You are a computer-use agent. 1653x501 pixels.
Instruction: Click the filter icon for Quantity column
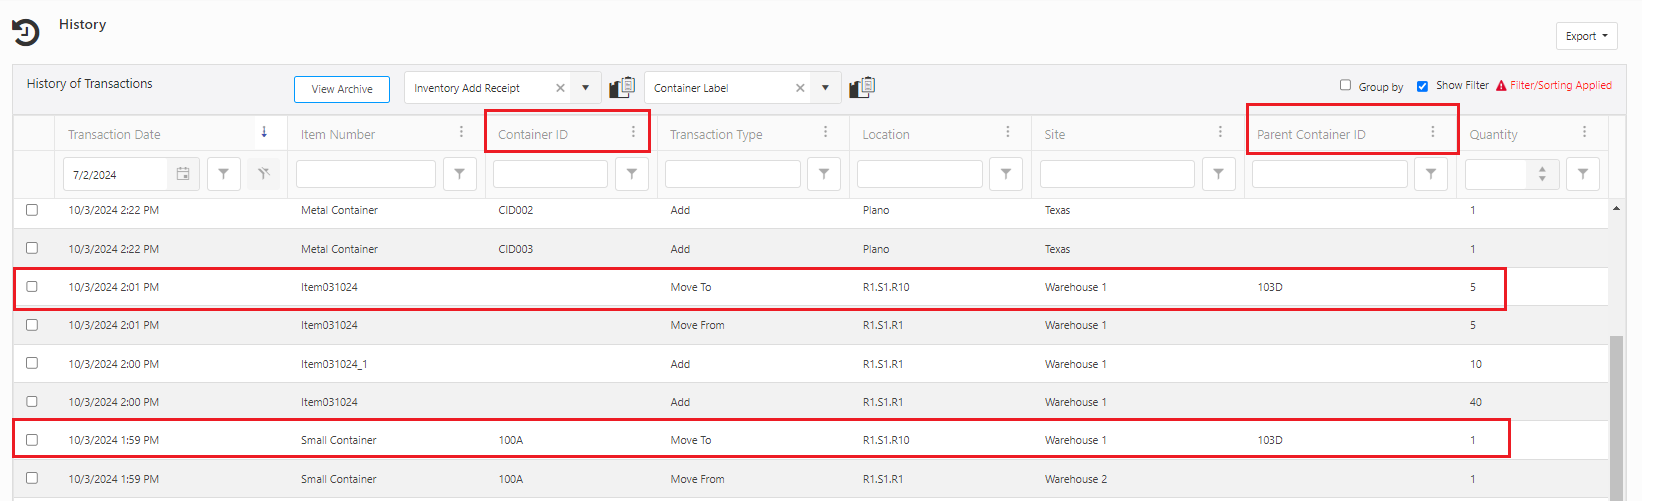coord(1582,174)
